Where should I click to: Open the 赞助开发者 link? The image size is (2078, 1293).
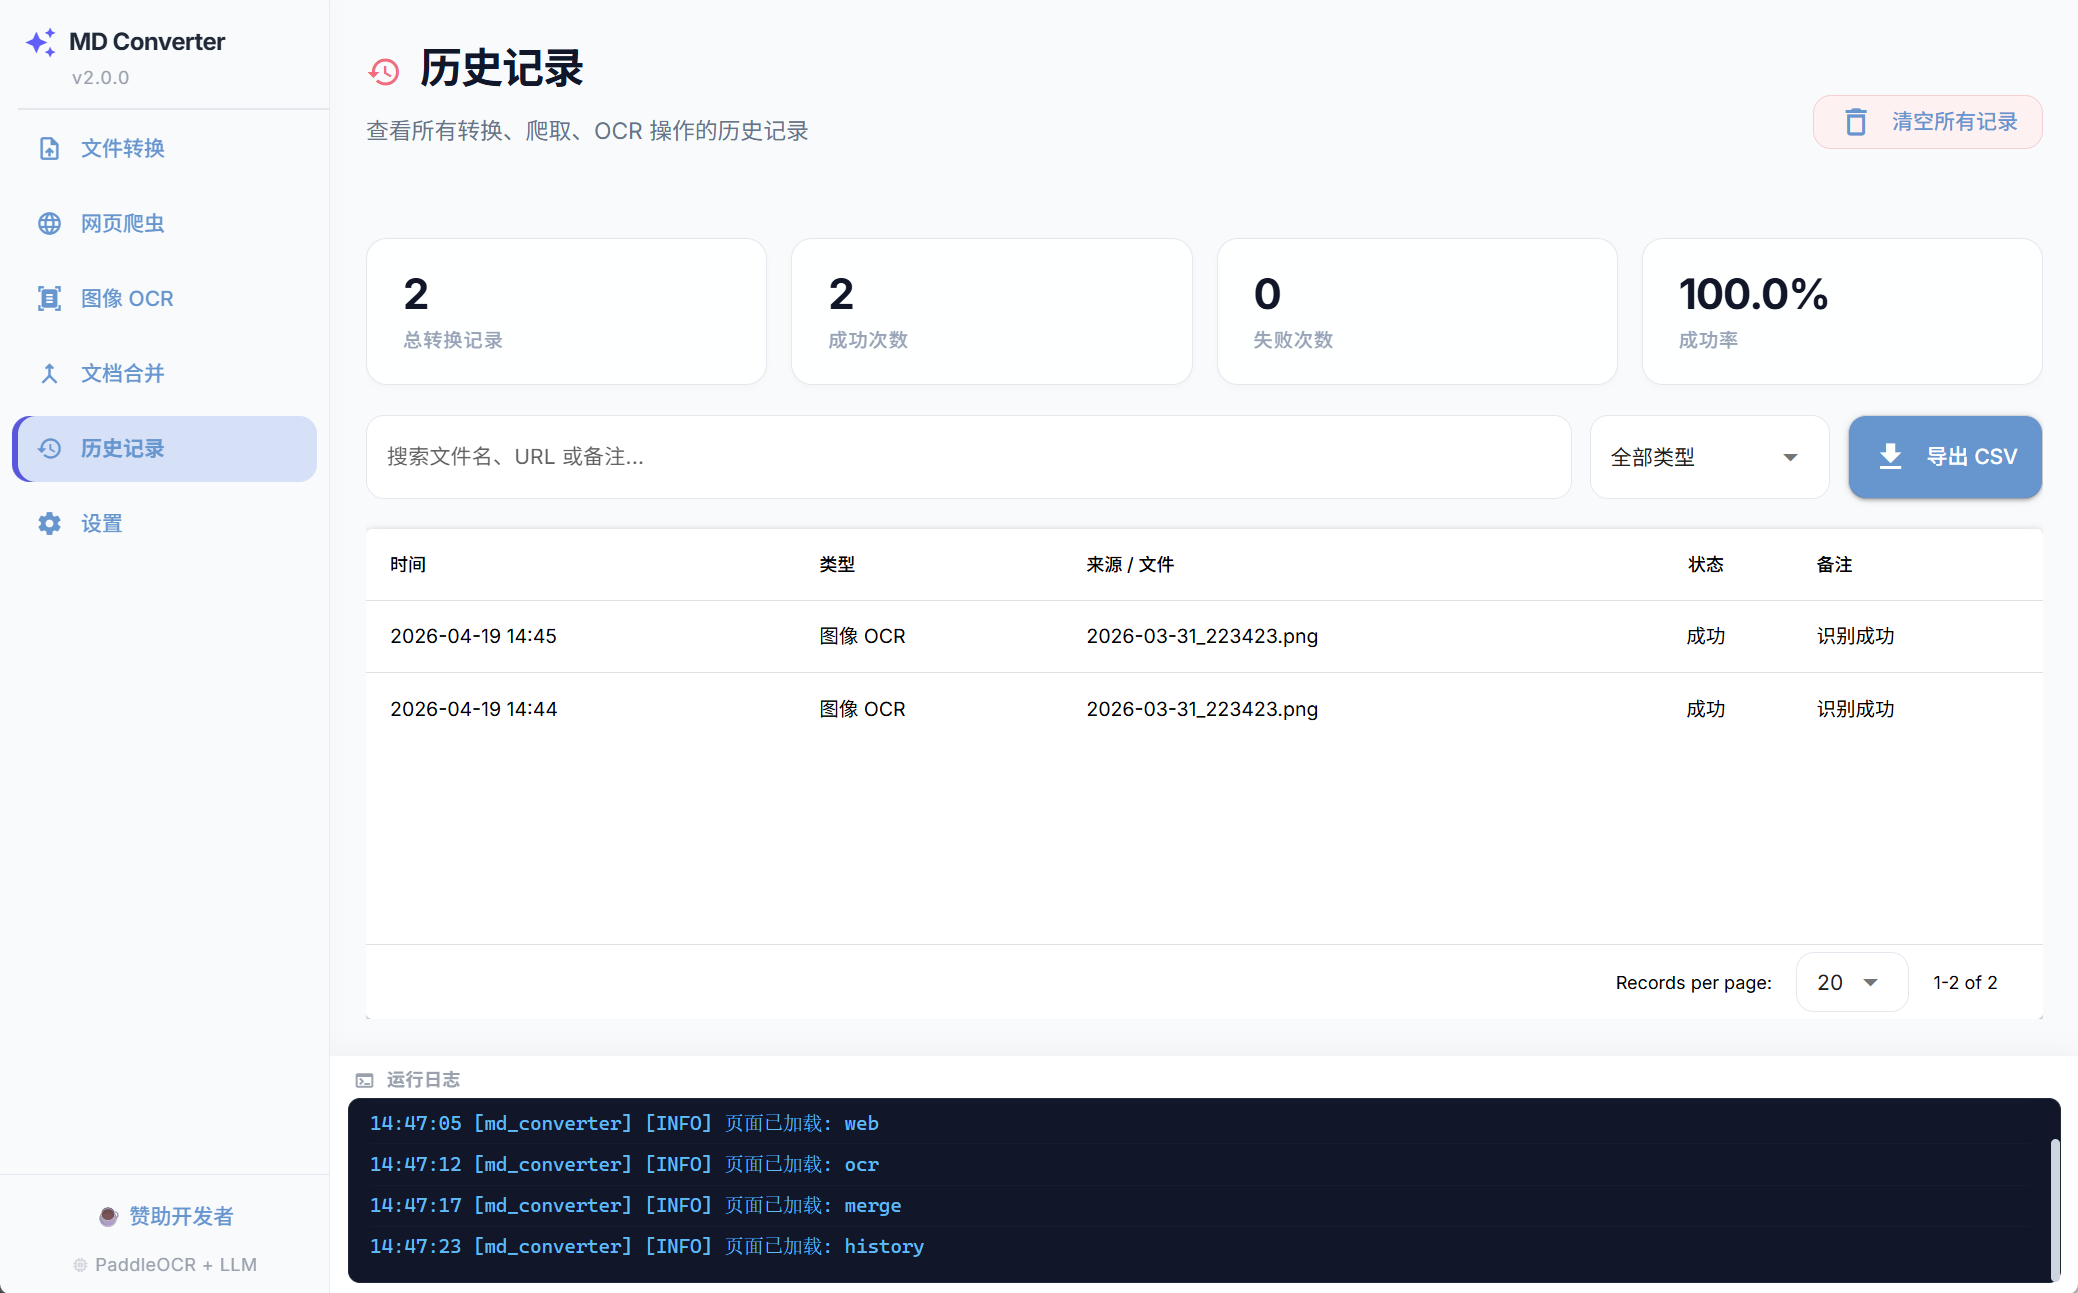tap(180, 1216)
